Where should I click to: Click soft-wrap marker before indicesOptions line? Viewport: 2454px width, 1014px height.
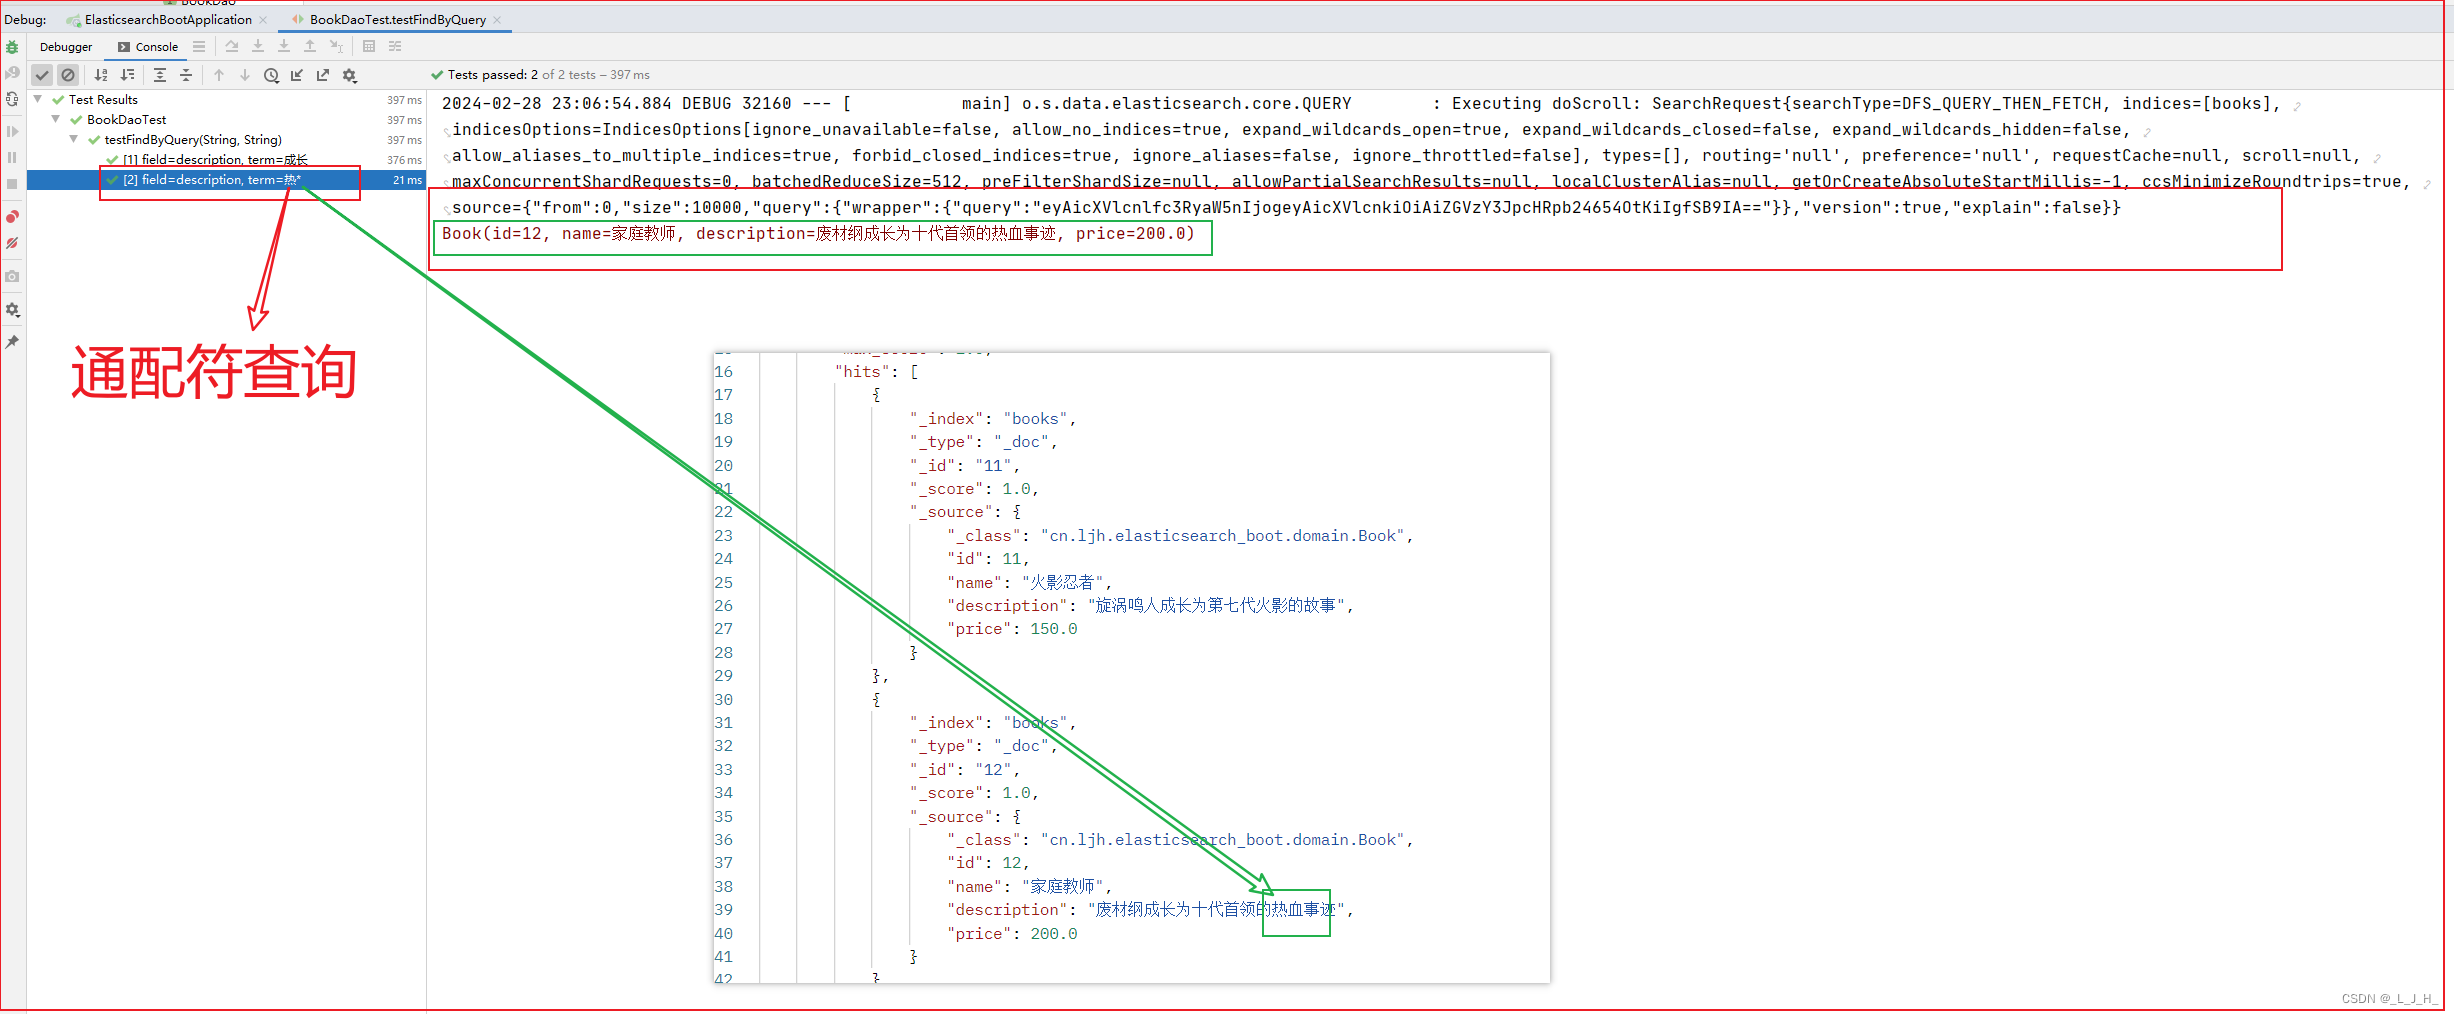coord(447,132)
